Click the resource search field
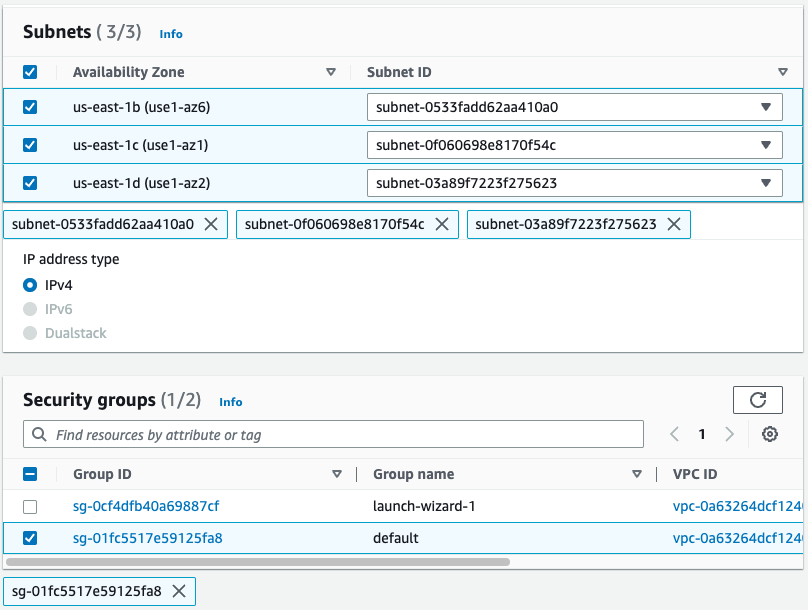The height and width of the screenshot is (610, 808). [x=300, y=433]
